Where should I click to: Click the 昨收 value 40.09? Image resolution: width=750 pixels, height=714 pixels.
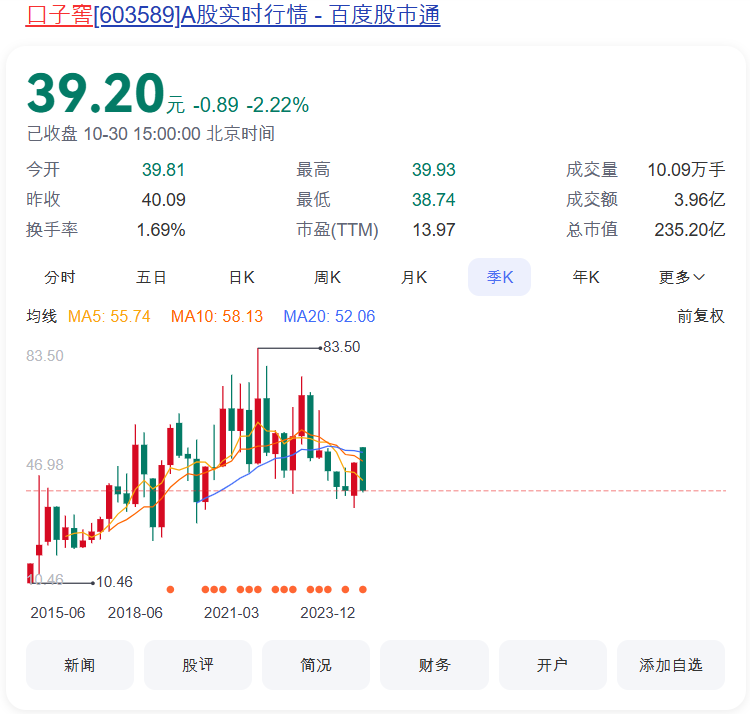point(163,199)
